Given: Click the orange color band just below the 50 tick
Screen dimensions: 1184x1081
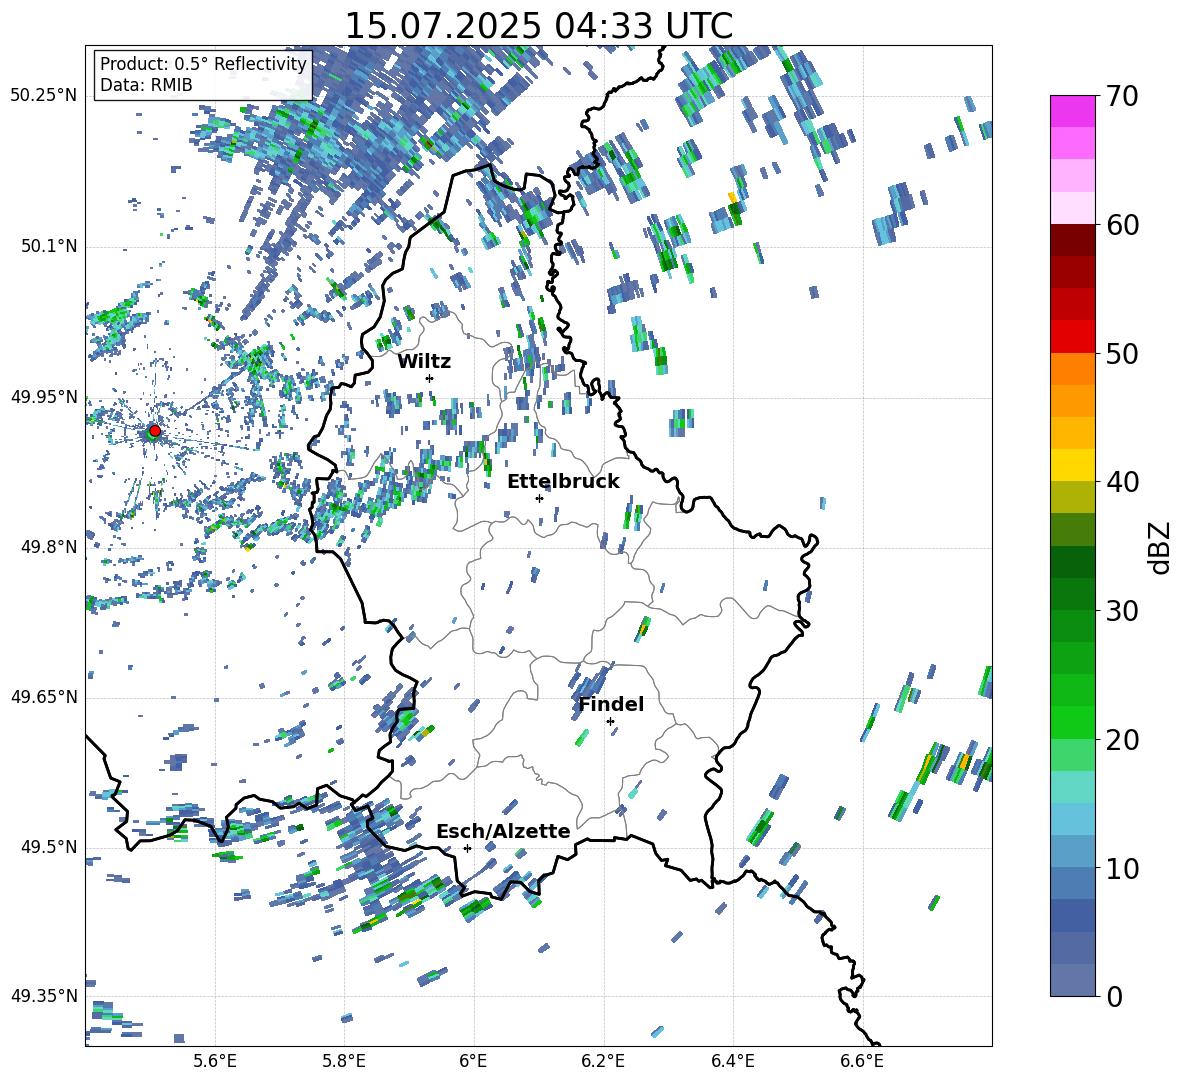Looking at the screenshot, I should tap(1072, 368).
